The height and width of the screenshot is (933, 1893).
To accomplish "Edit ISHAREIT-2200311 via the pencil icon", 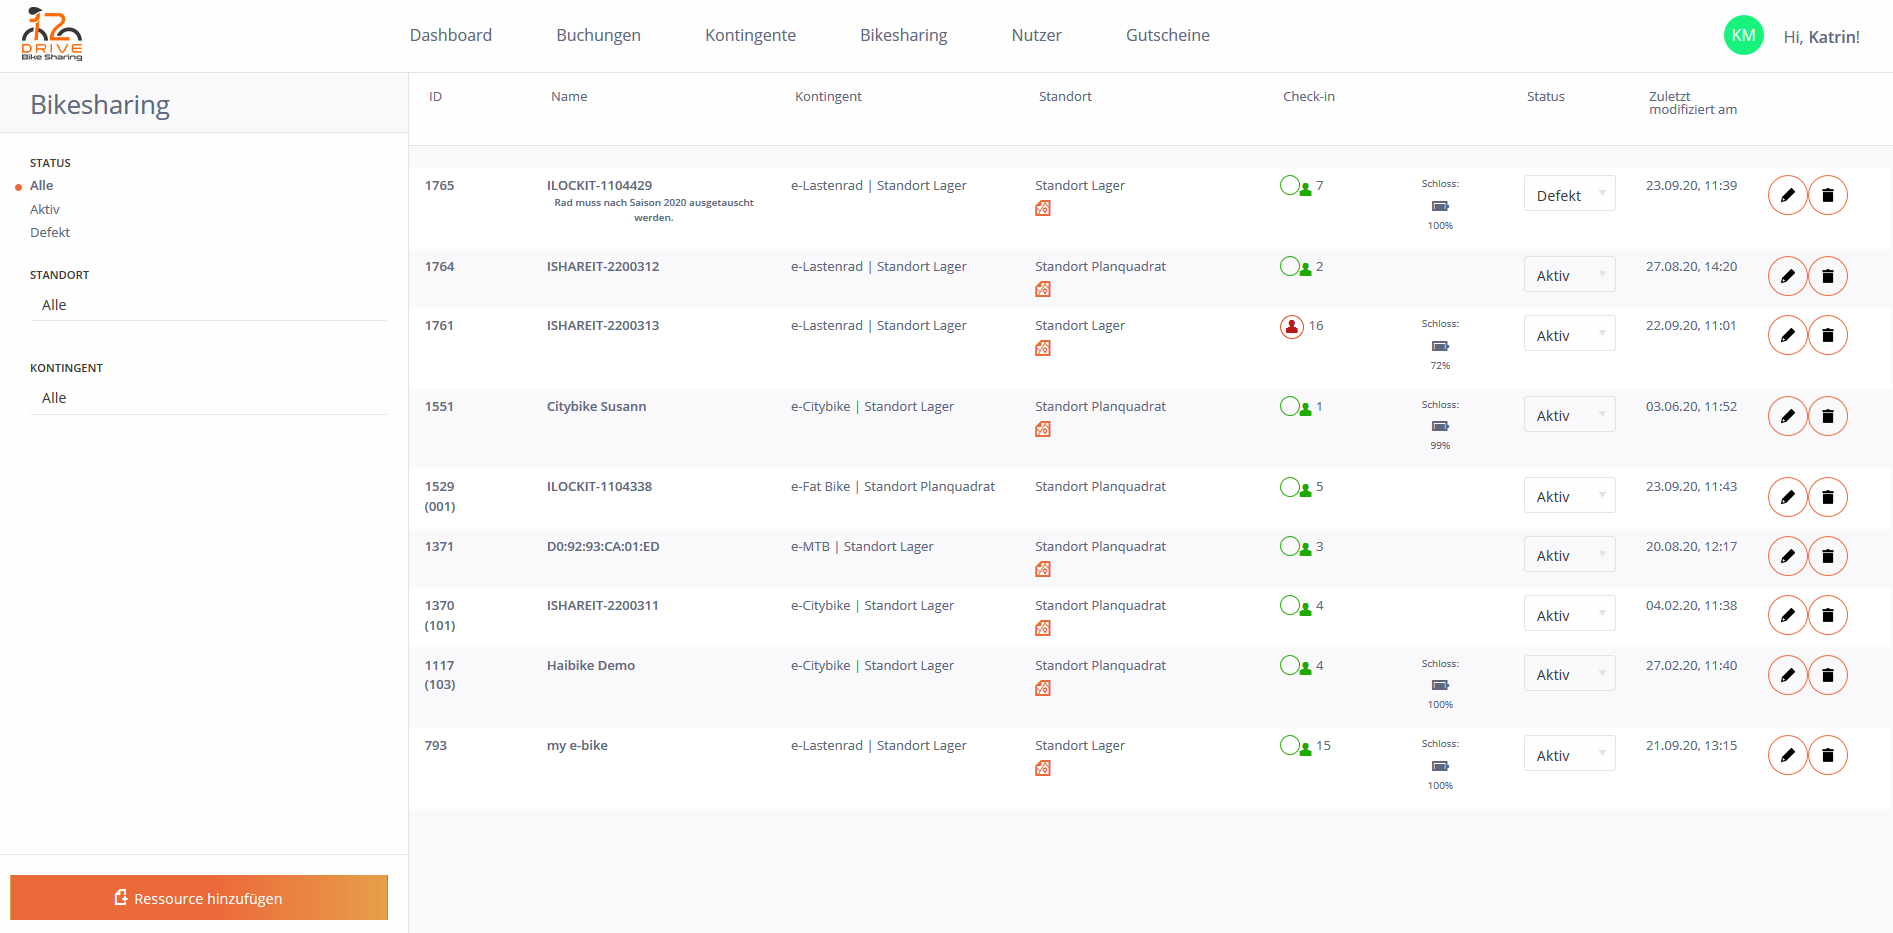I will [1787, 615].
